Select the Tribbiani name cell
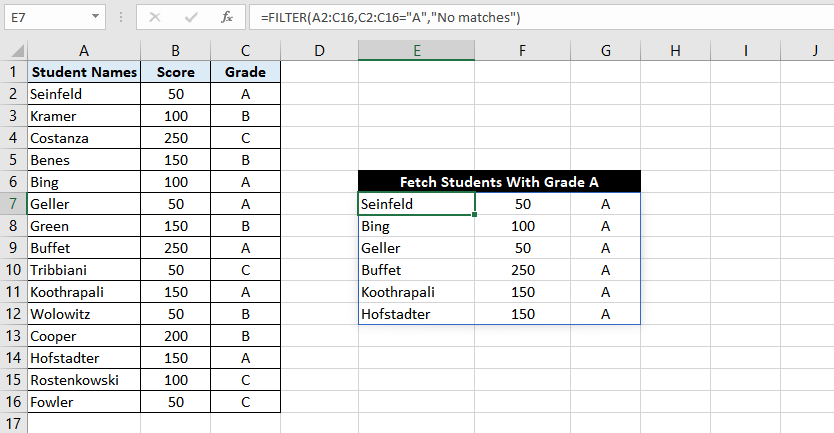834x433 pixels. point(84,270)
